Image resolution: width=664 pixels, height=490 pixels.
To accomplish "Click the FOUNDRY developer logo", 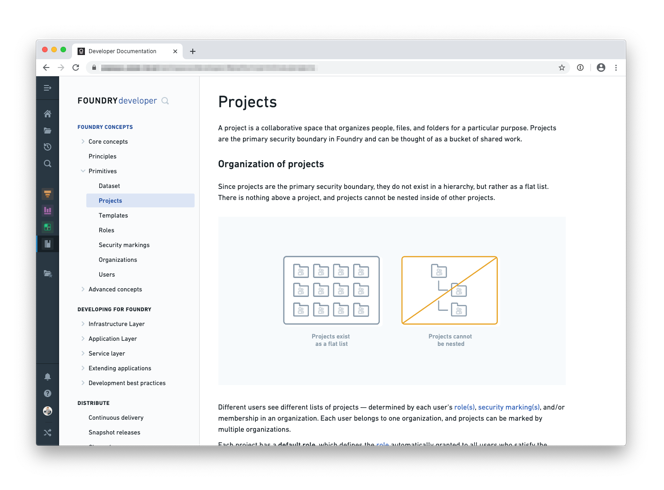I will 117,101.
